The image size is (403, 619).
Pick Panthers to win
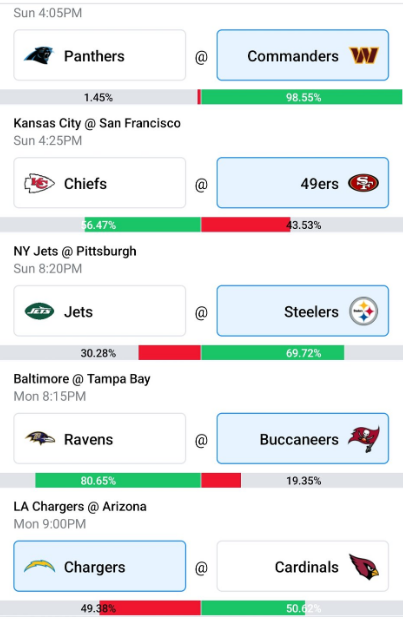(99, 55)
